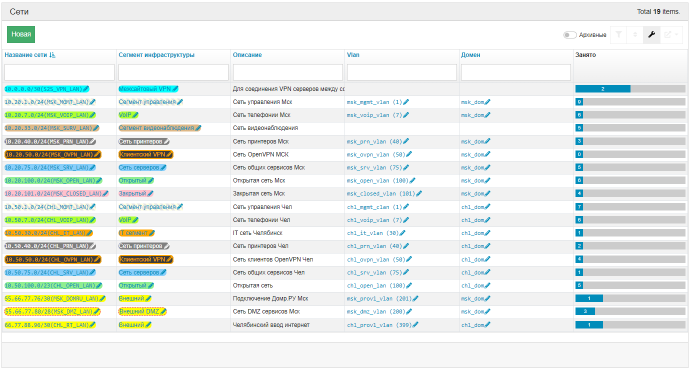The width and height of the screenshot is (691, 371).
Task: Edit pencil beside msk_voip_vlan (7)
Action: 406,115
